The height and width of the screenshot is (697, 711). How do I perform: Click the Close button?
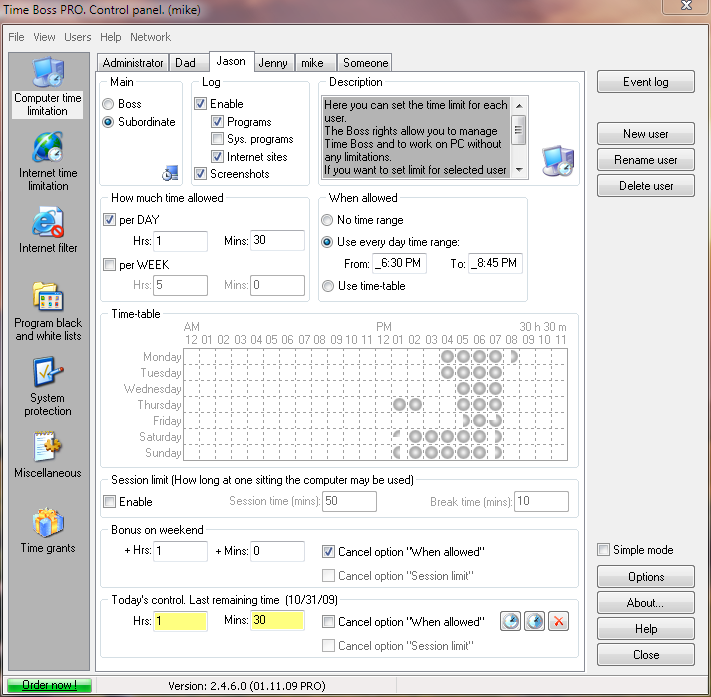(646, 654)
